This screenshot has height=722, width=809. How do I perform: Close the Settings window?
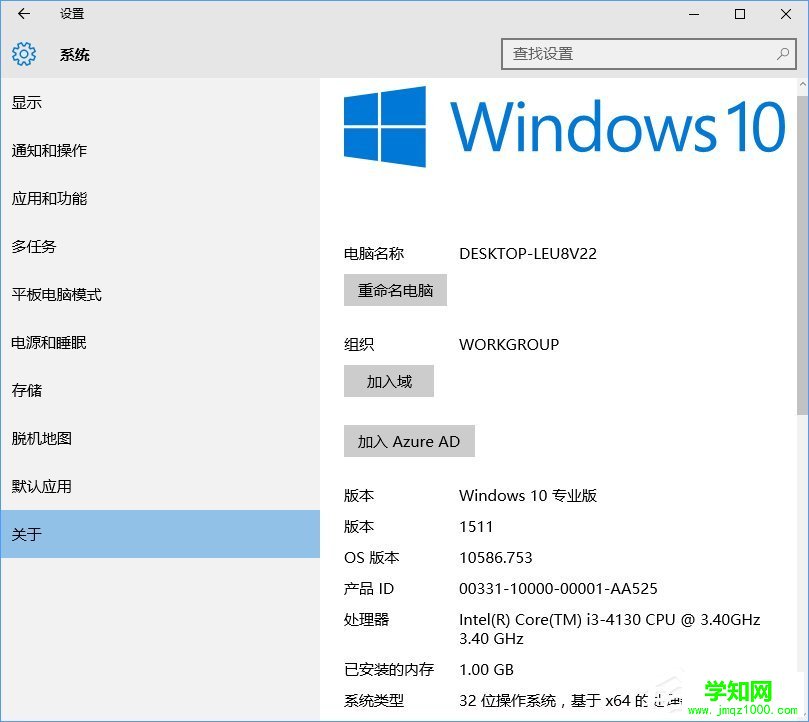pyautogui.click(x=786, y=14)
